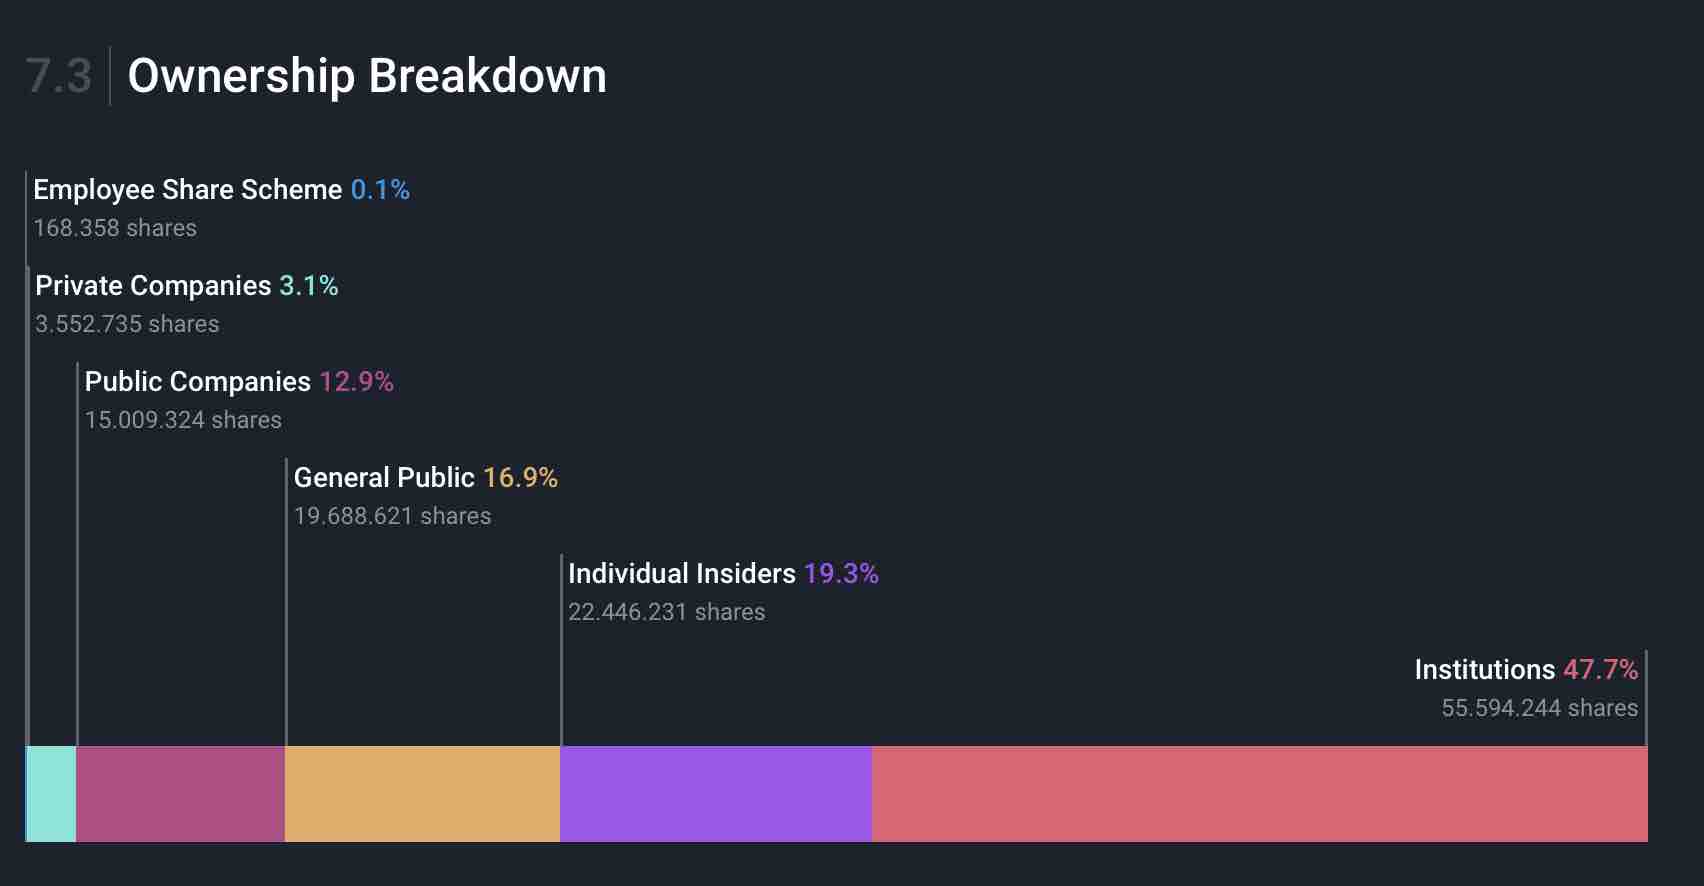Select the 19.3% Individual Insiders percentage
The width and height of the screenshot is (1704, 886).
point(841,574)
